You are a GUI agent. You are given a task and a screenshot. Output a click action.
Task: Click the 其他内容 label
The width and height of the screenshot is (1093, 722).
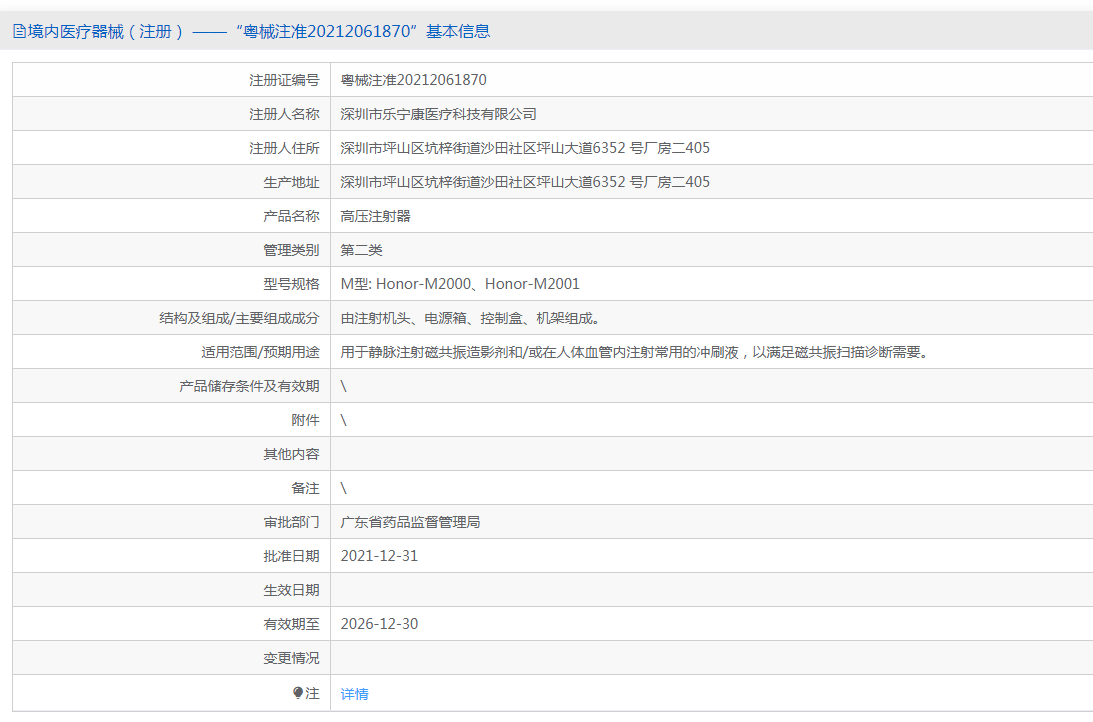[291, 454]
